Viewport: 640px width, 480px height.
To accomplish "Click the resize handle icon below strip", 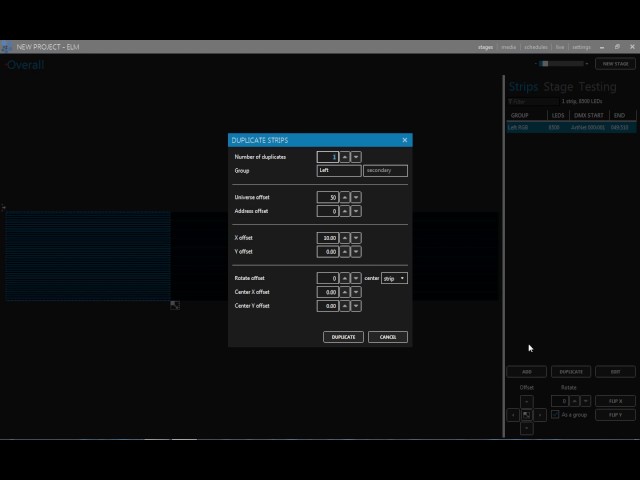I will click(x=175, y=305).
